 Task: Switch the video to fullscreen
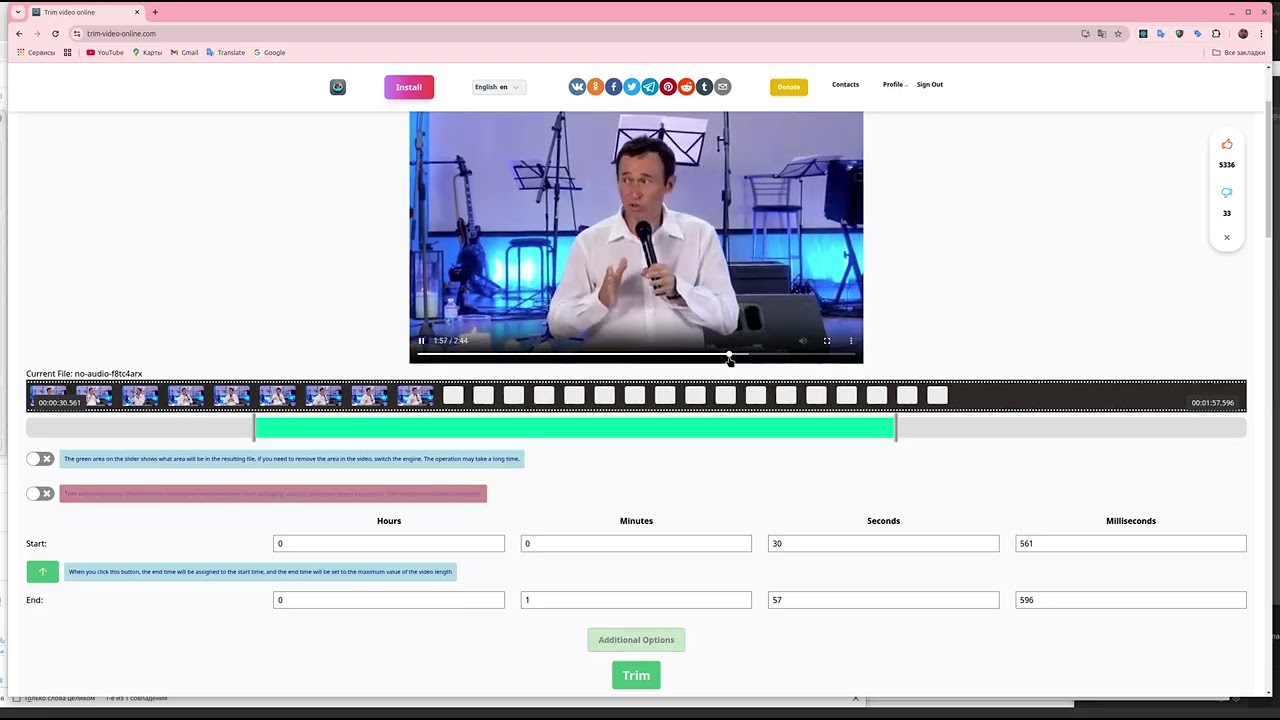[827, 341]
